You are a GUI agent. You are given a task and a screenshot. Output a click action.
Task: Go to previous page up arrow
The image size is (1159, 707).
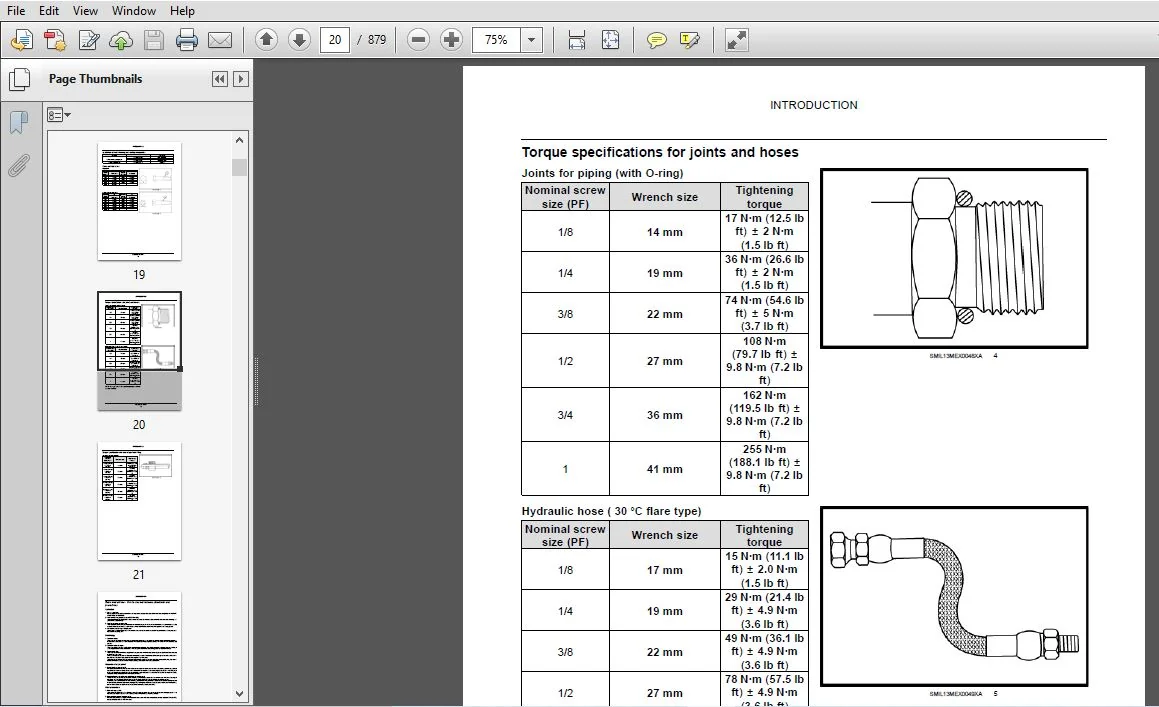coord(266,40)
